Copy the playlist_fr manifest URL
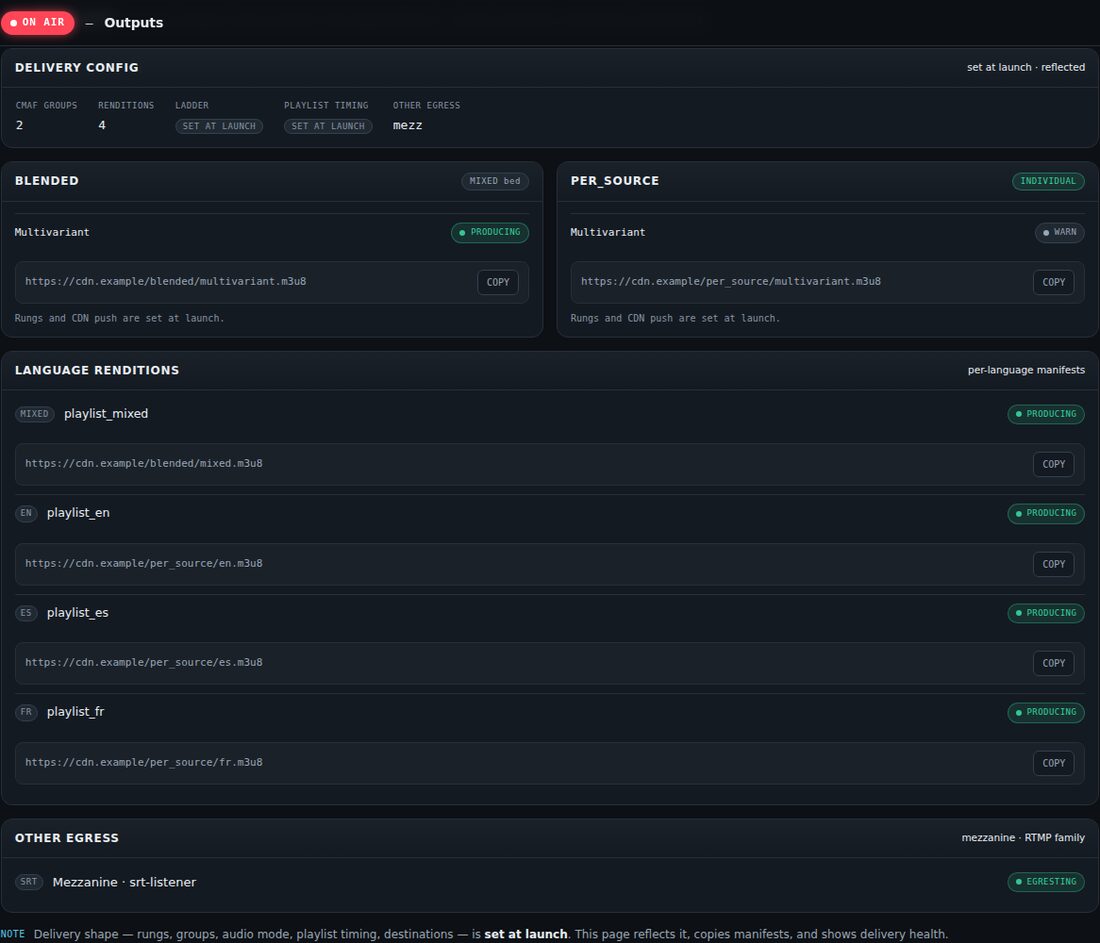Image resolution: width=1100 pixels, height=943 pixels. click(x=1053, y=763)
